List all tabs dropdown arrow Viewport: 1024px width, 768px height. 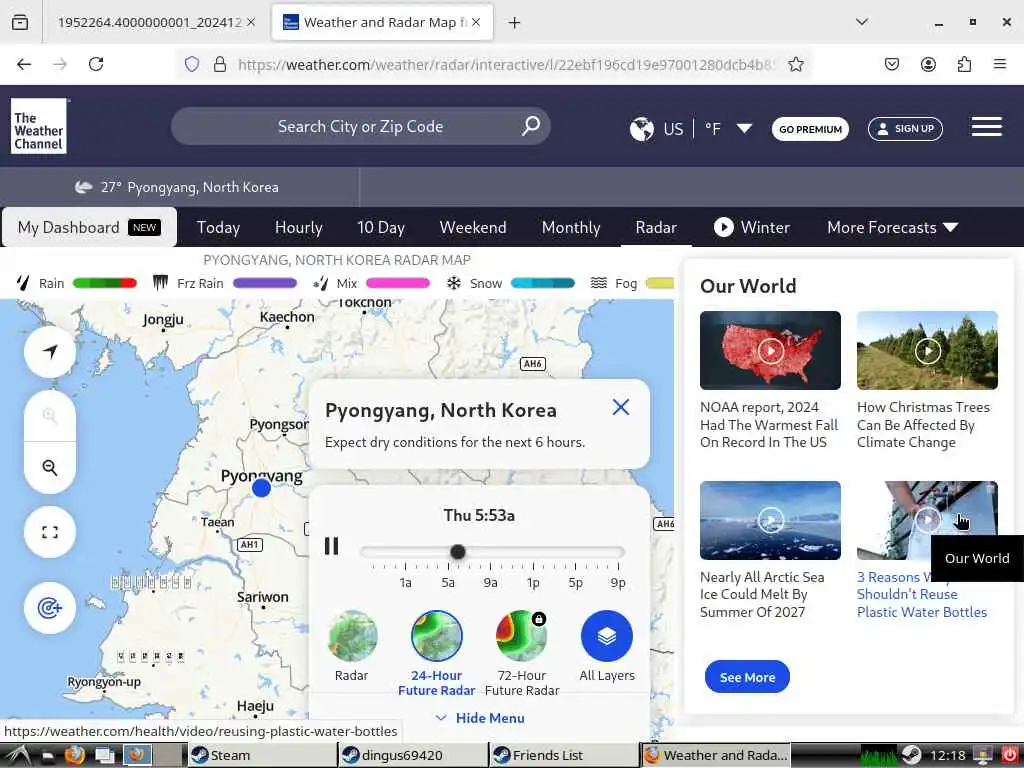tap(862, 22)
